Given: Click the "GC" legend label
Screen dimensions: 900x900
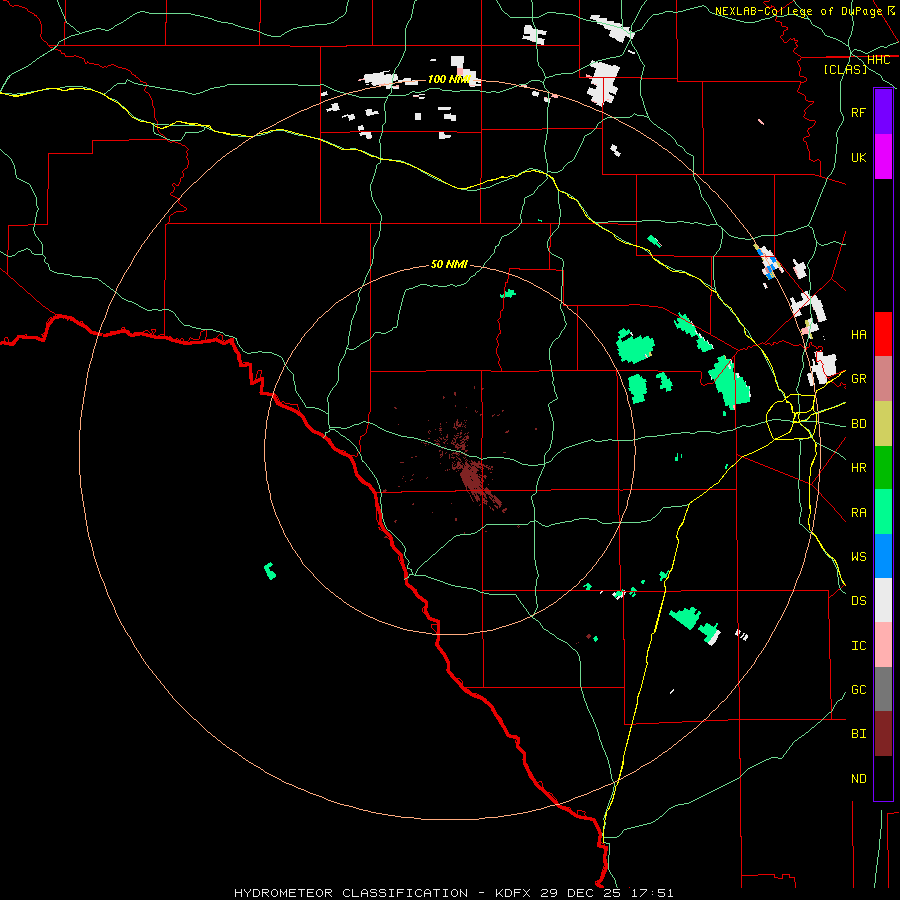Looking at the screenshot, I should (858, 690).
